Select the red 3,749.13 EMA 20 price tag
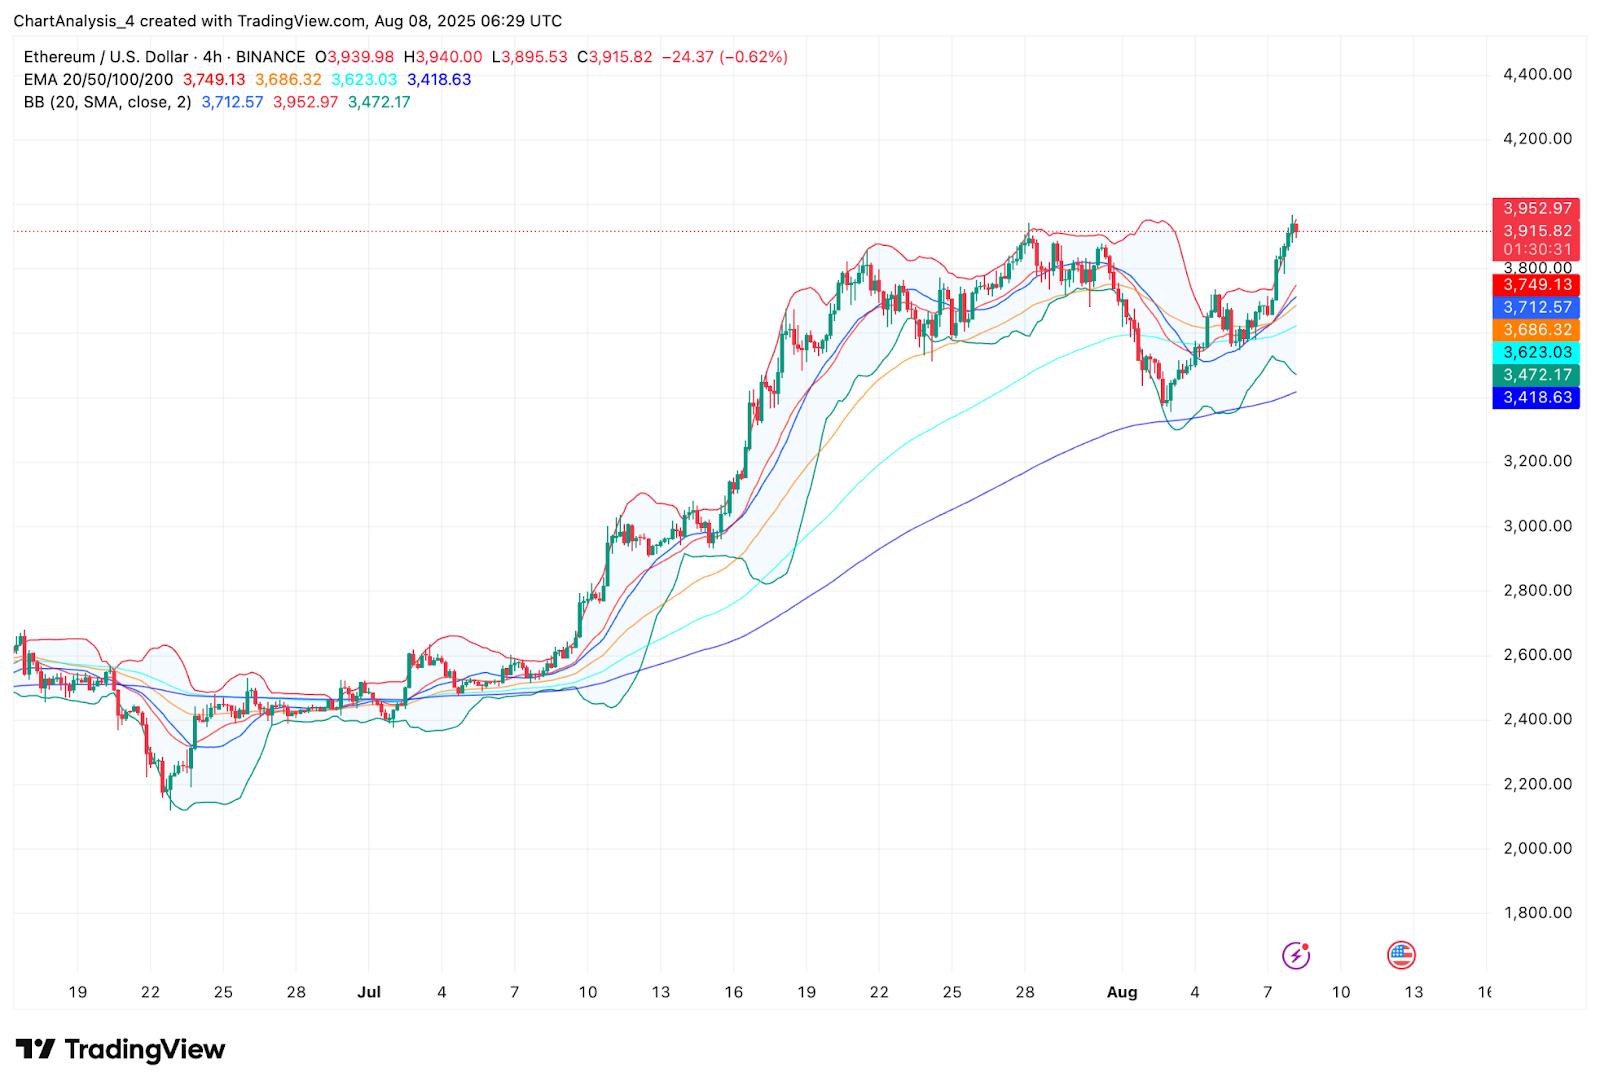1600x1089 pixels. point(1535,285)
